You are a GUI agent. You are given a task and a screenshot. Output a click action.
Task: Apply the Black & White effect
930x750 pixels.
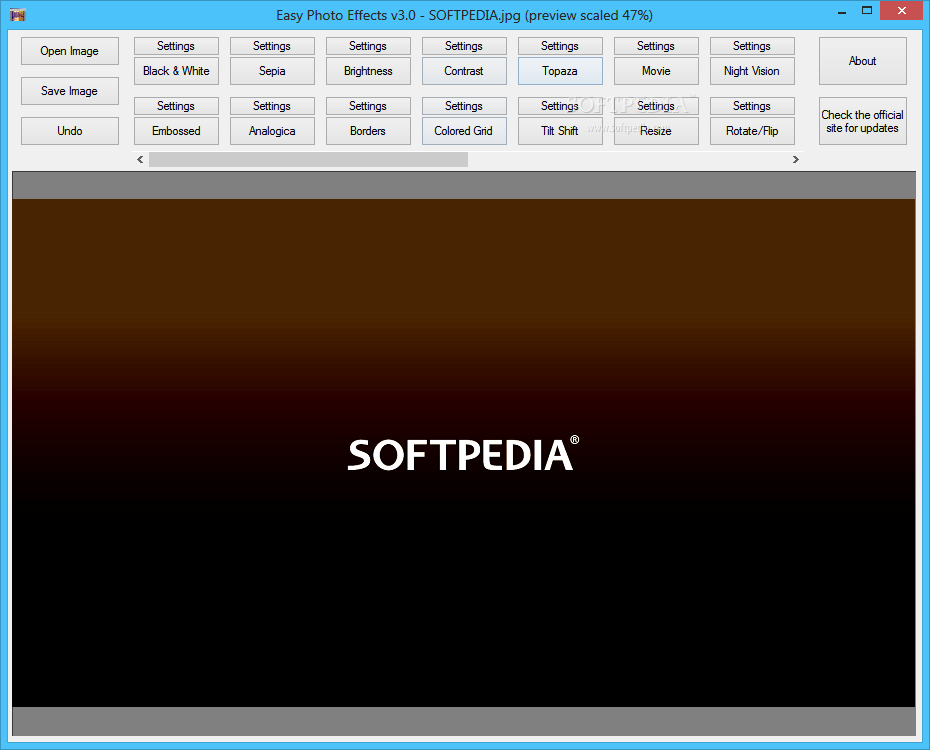[176, 71]
